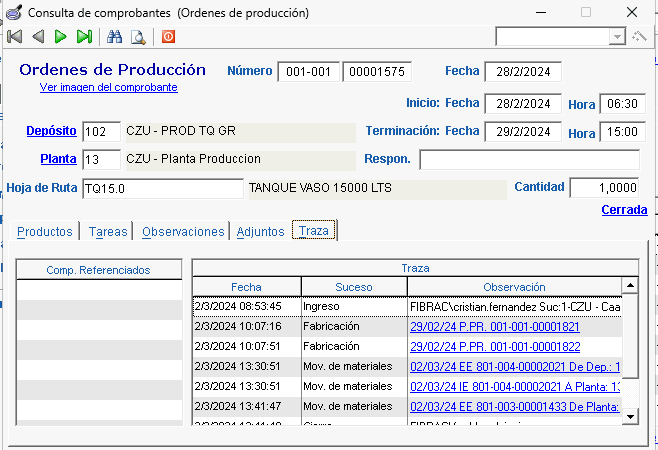Click the Depósito label link
Screen dimensions: 658x450
coord(51,131)
